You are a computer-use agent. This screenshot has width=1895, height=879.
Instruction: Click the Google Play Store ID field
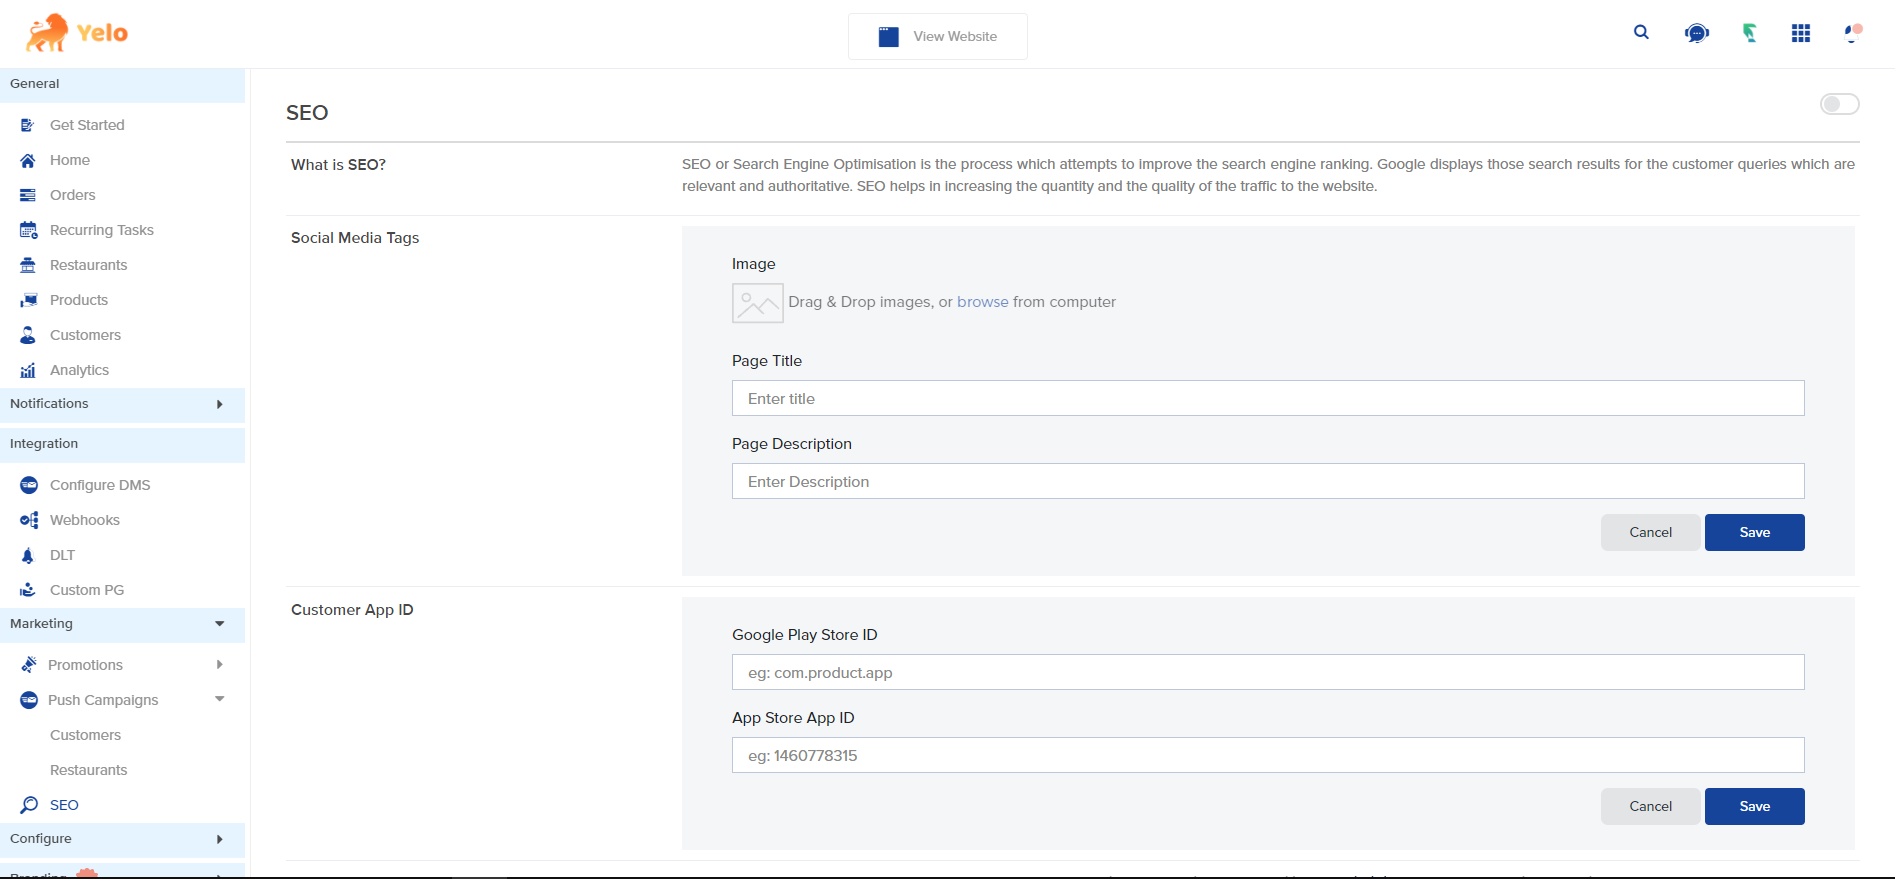pos(1267,673)
